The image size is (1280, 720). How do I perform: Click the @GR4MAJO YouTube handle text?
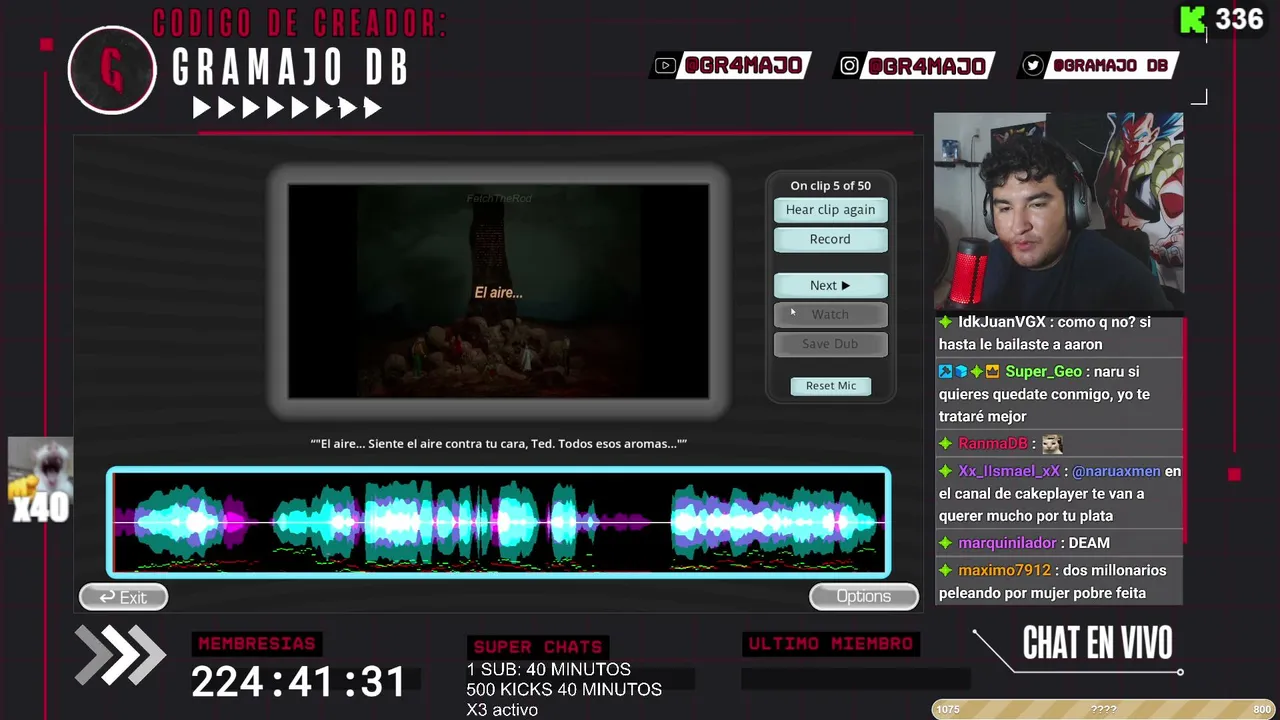(x=743, y=66)
